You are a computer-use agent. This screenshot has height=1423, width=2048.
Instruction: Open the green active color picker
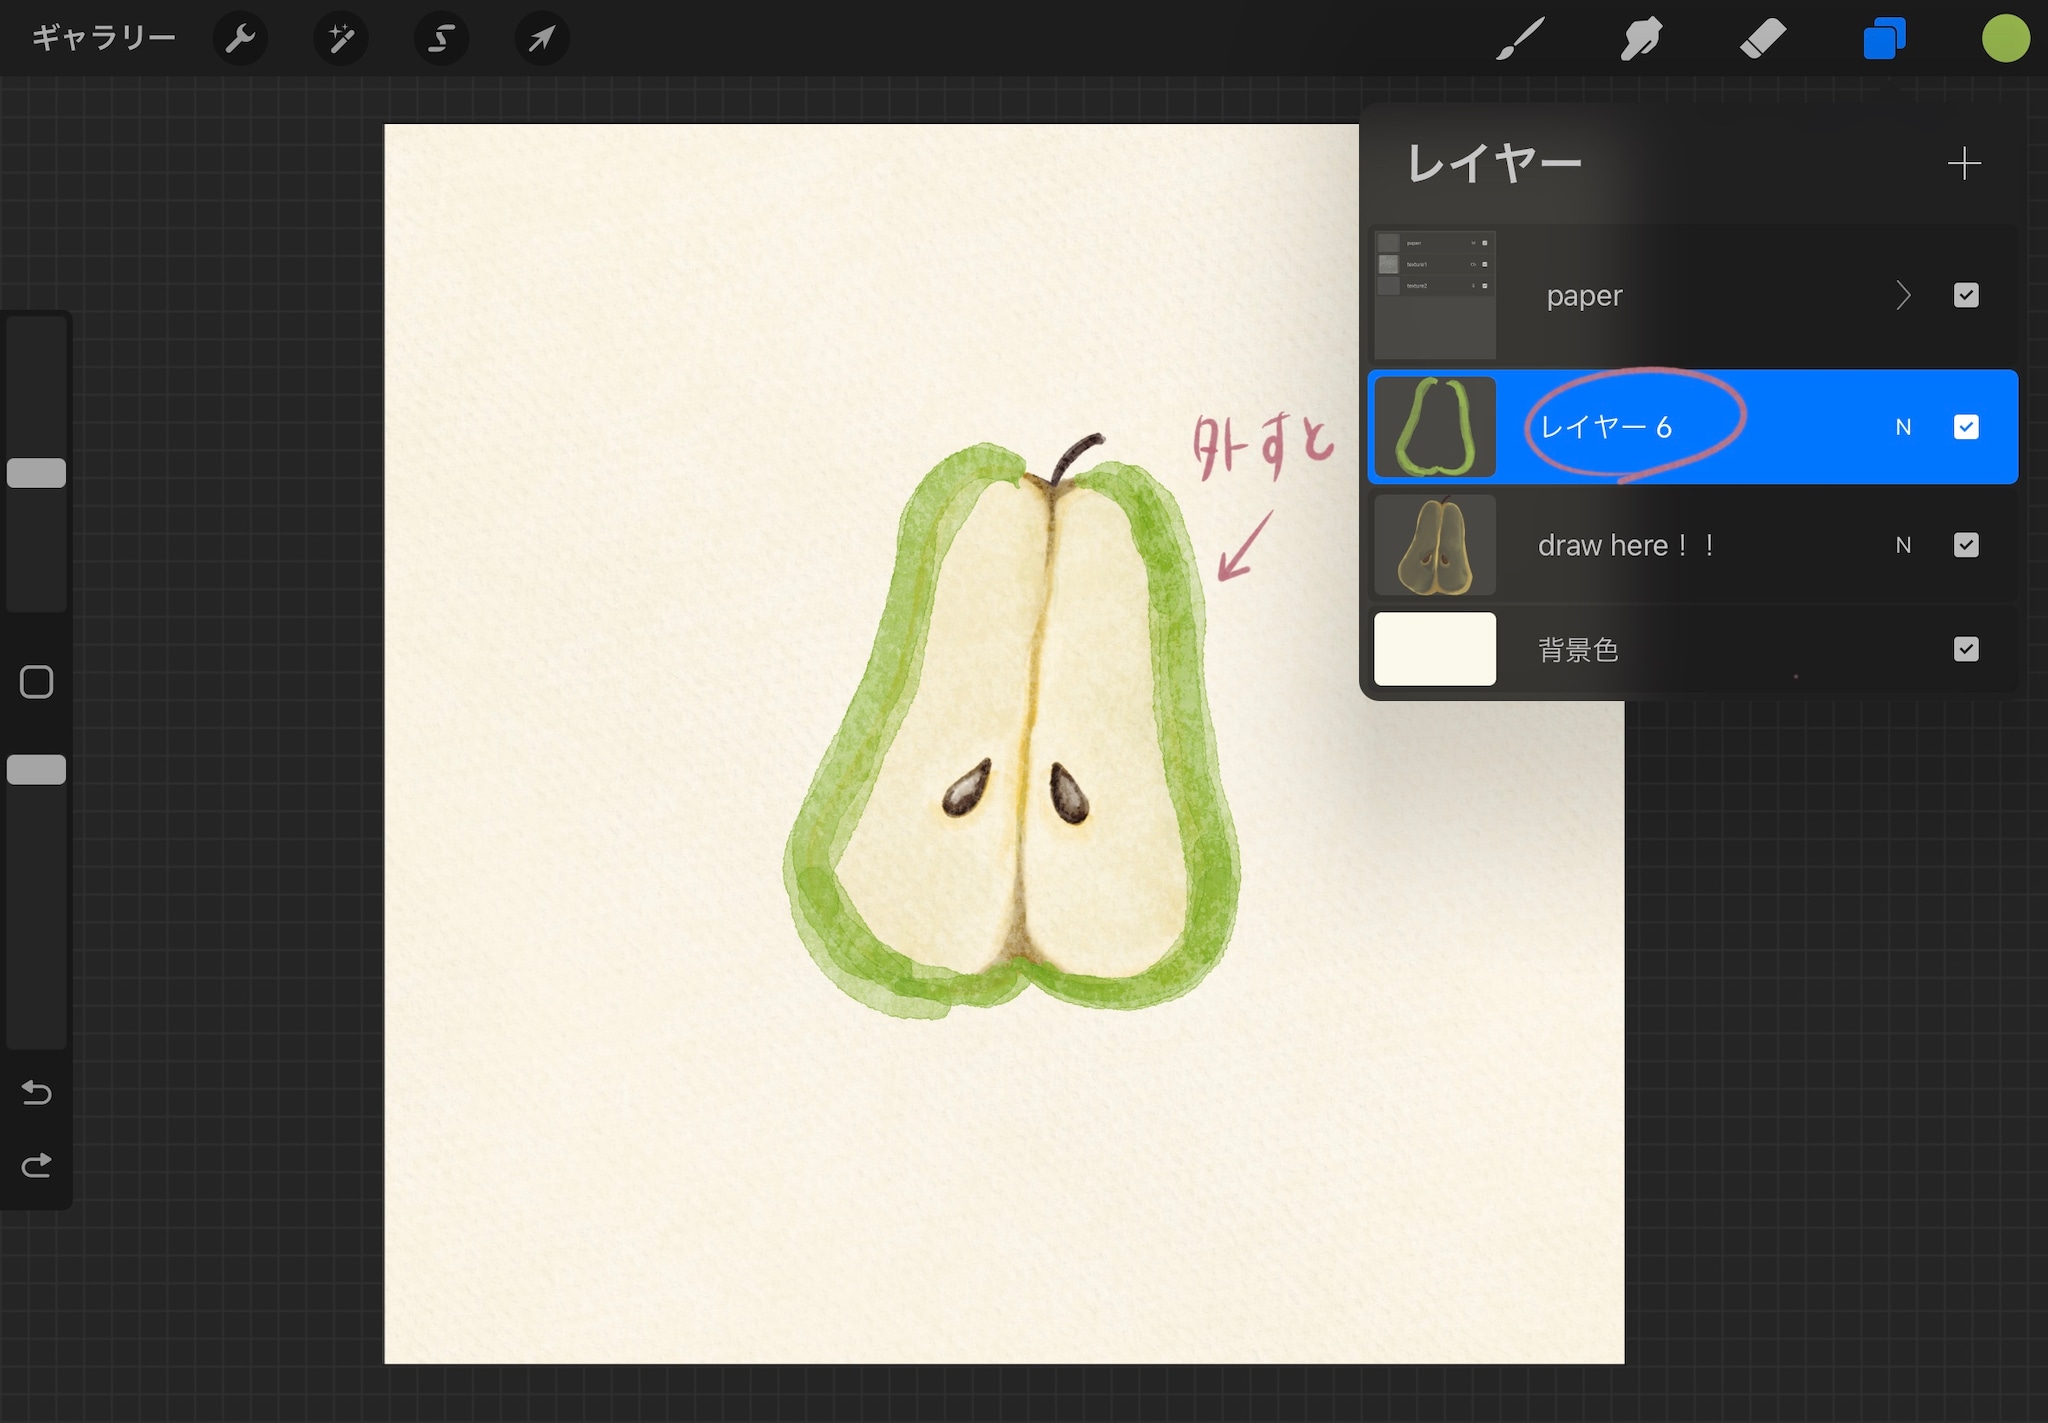click(x=2005, y=39)
